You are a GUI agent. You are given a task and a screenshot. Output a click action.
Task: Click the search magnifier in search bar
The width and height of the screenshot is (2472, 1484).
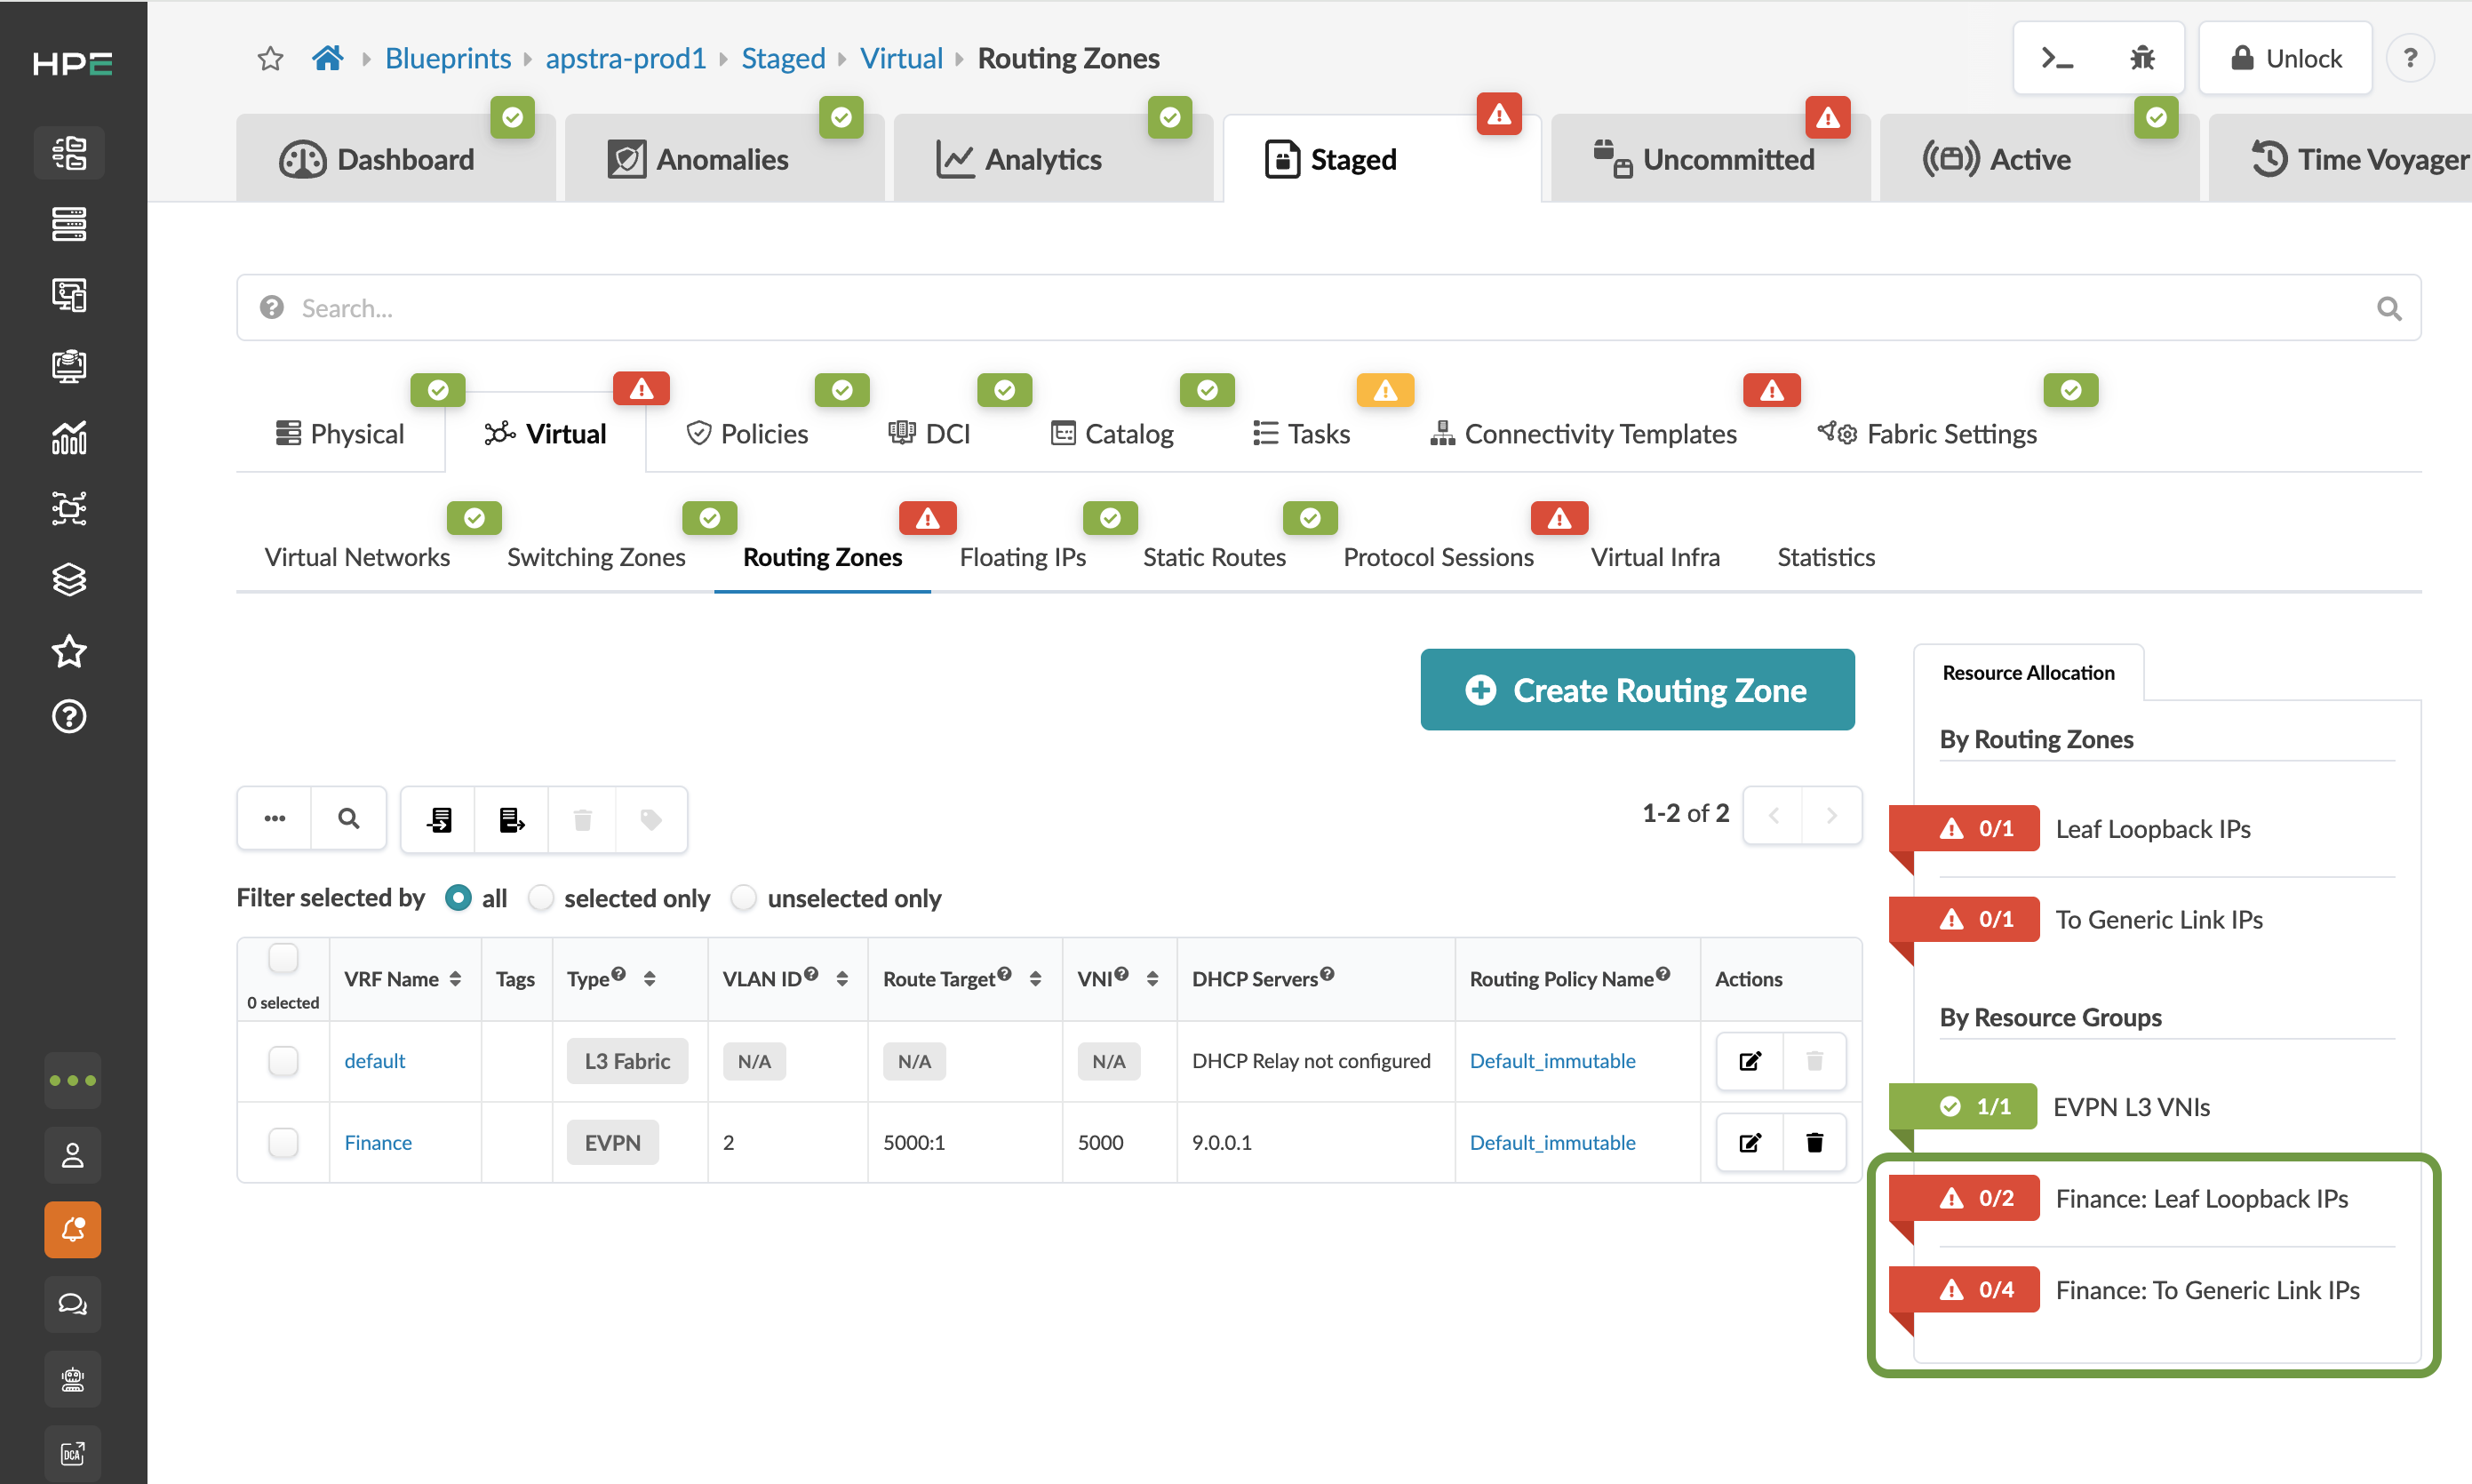[x=2388, y=309]
